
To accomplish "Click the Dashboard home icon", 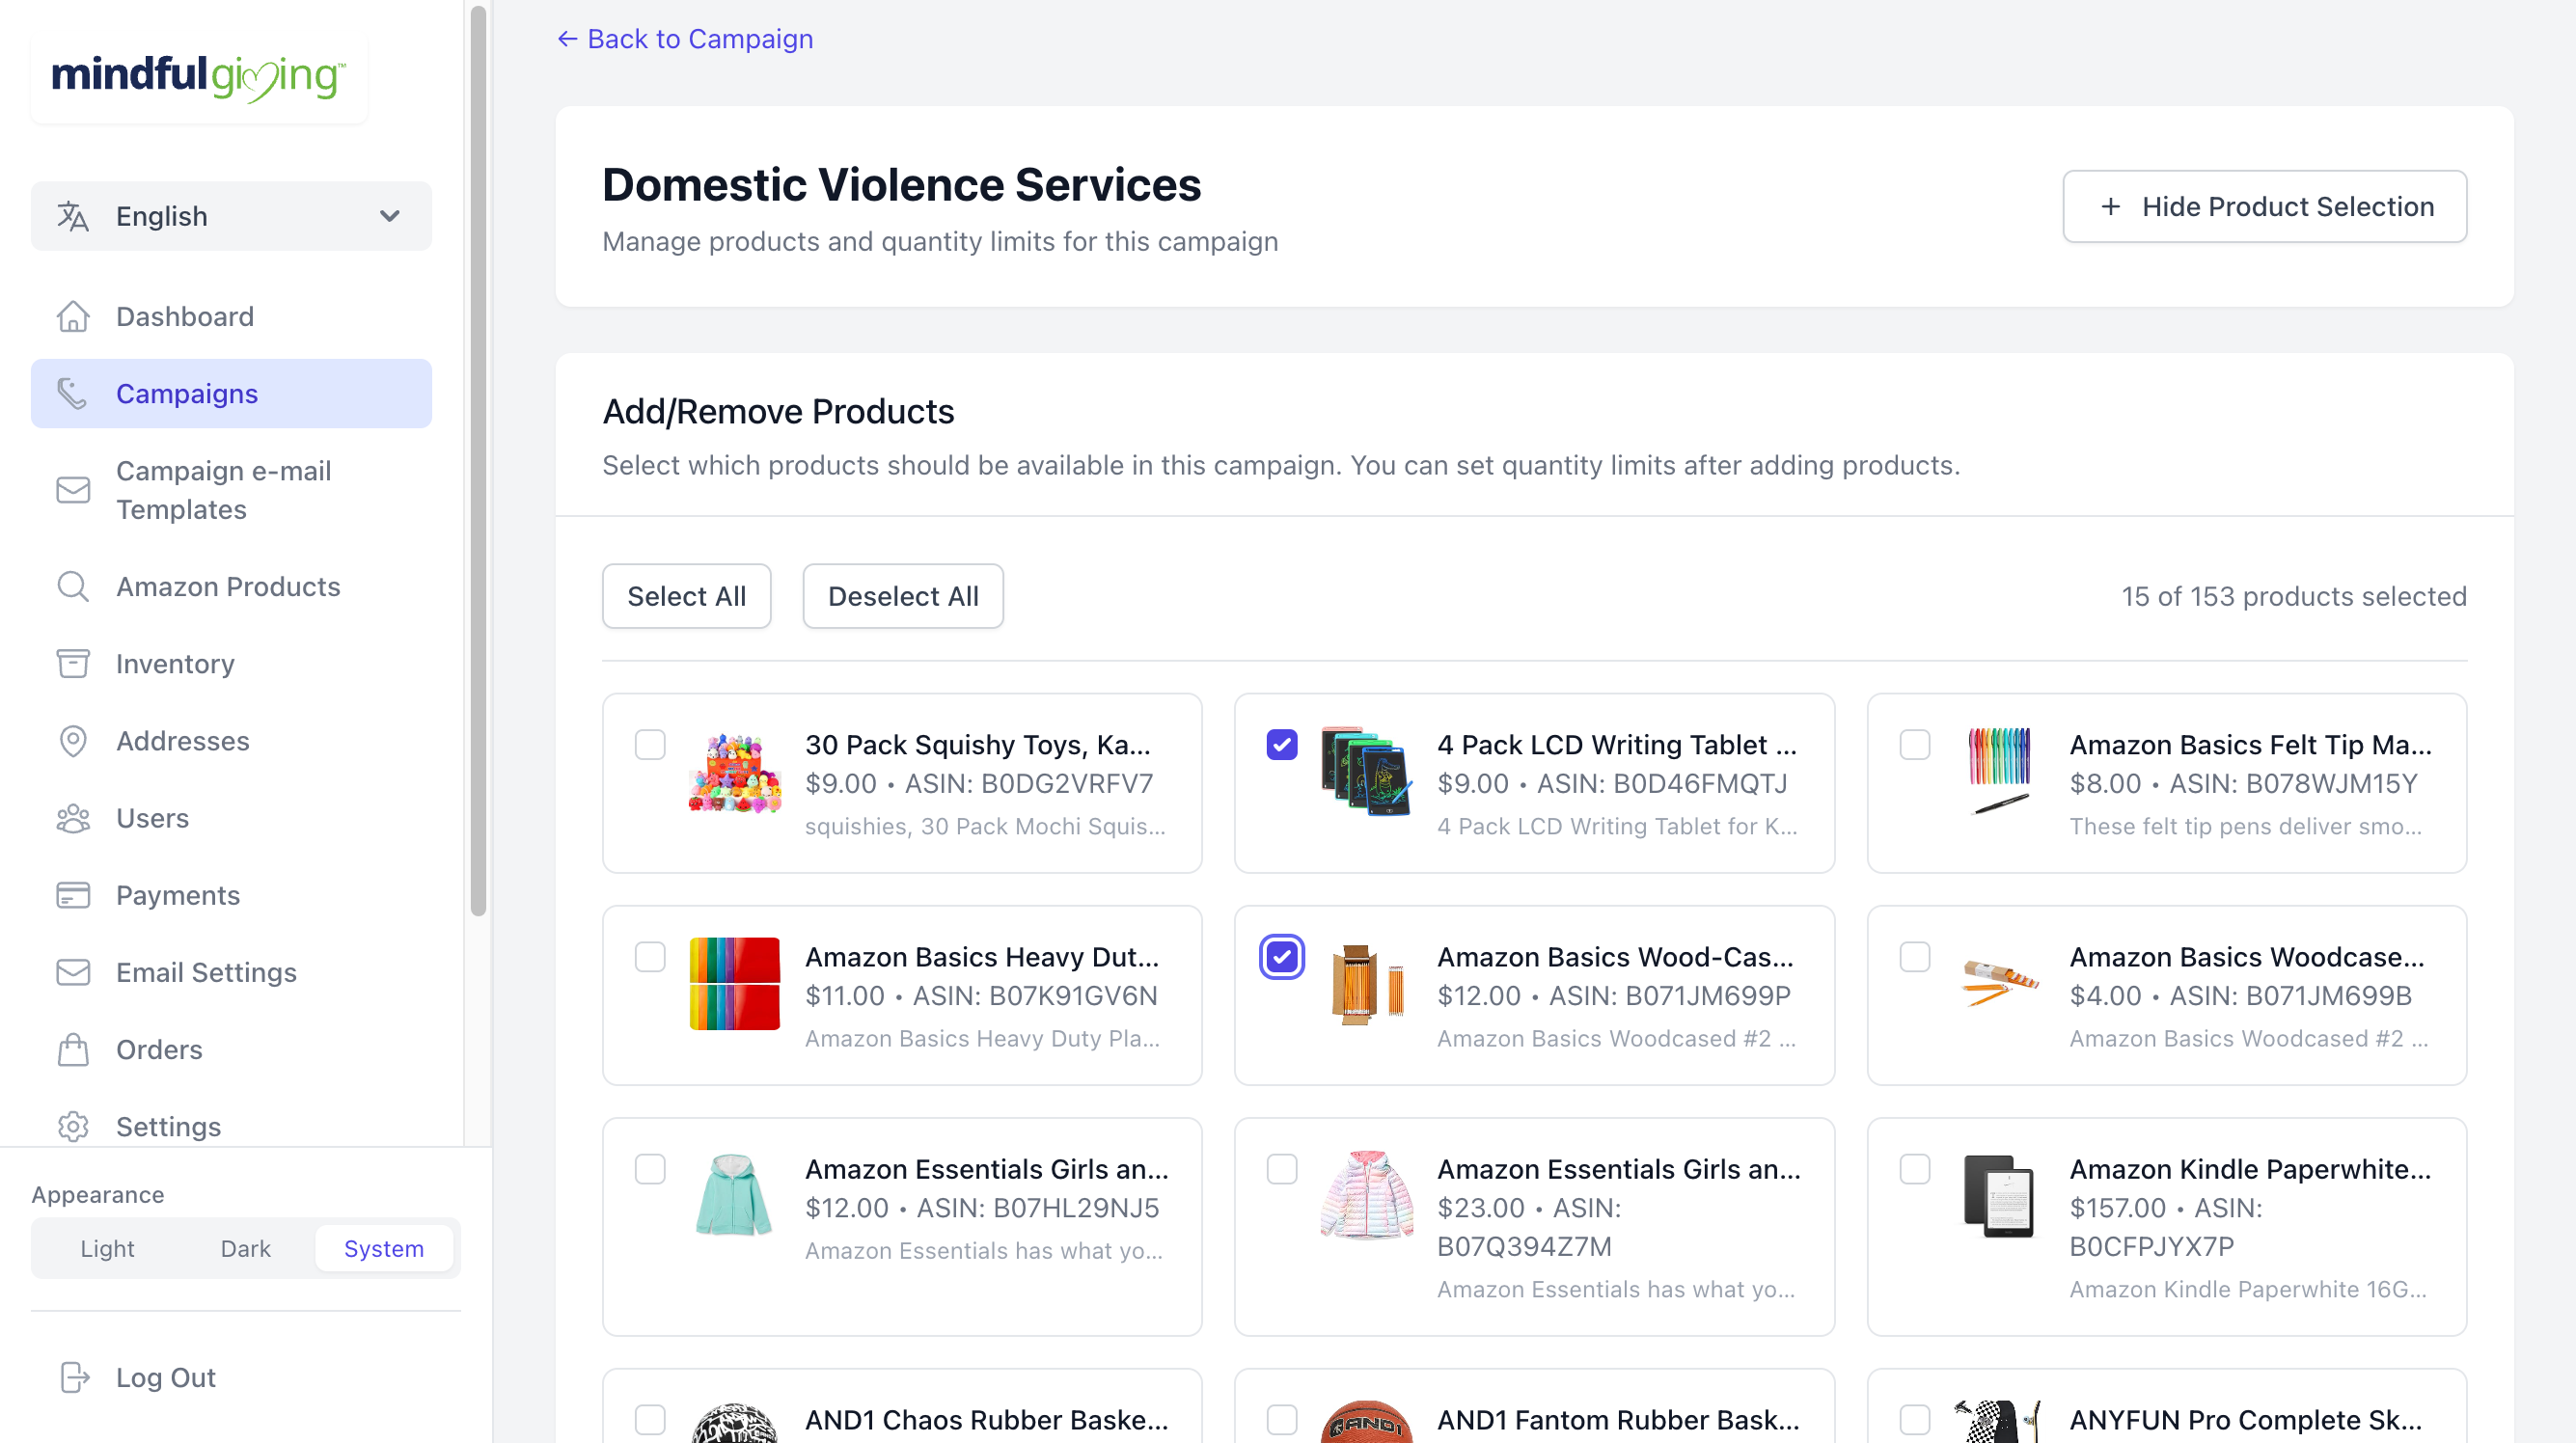I will [73, 316].
